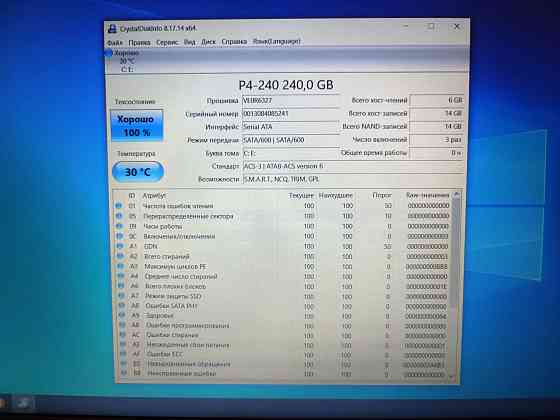Select the disk tab showing Хорошо 30 °C
Viewport: 560px width, 420px height.
[126, 61]
